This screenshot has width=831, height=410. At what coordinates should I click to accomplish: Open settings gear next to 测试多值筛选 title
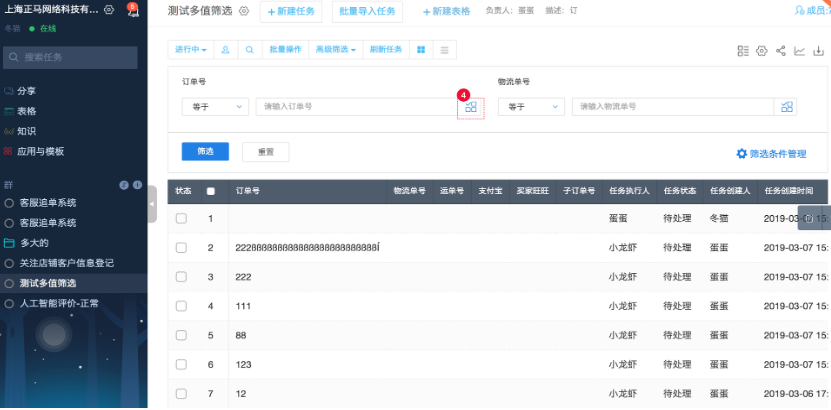tap(244, 11)
